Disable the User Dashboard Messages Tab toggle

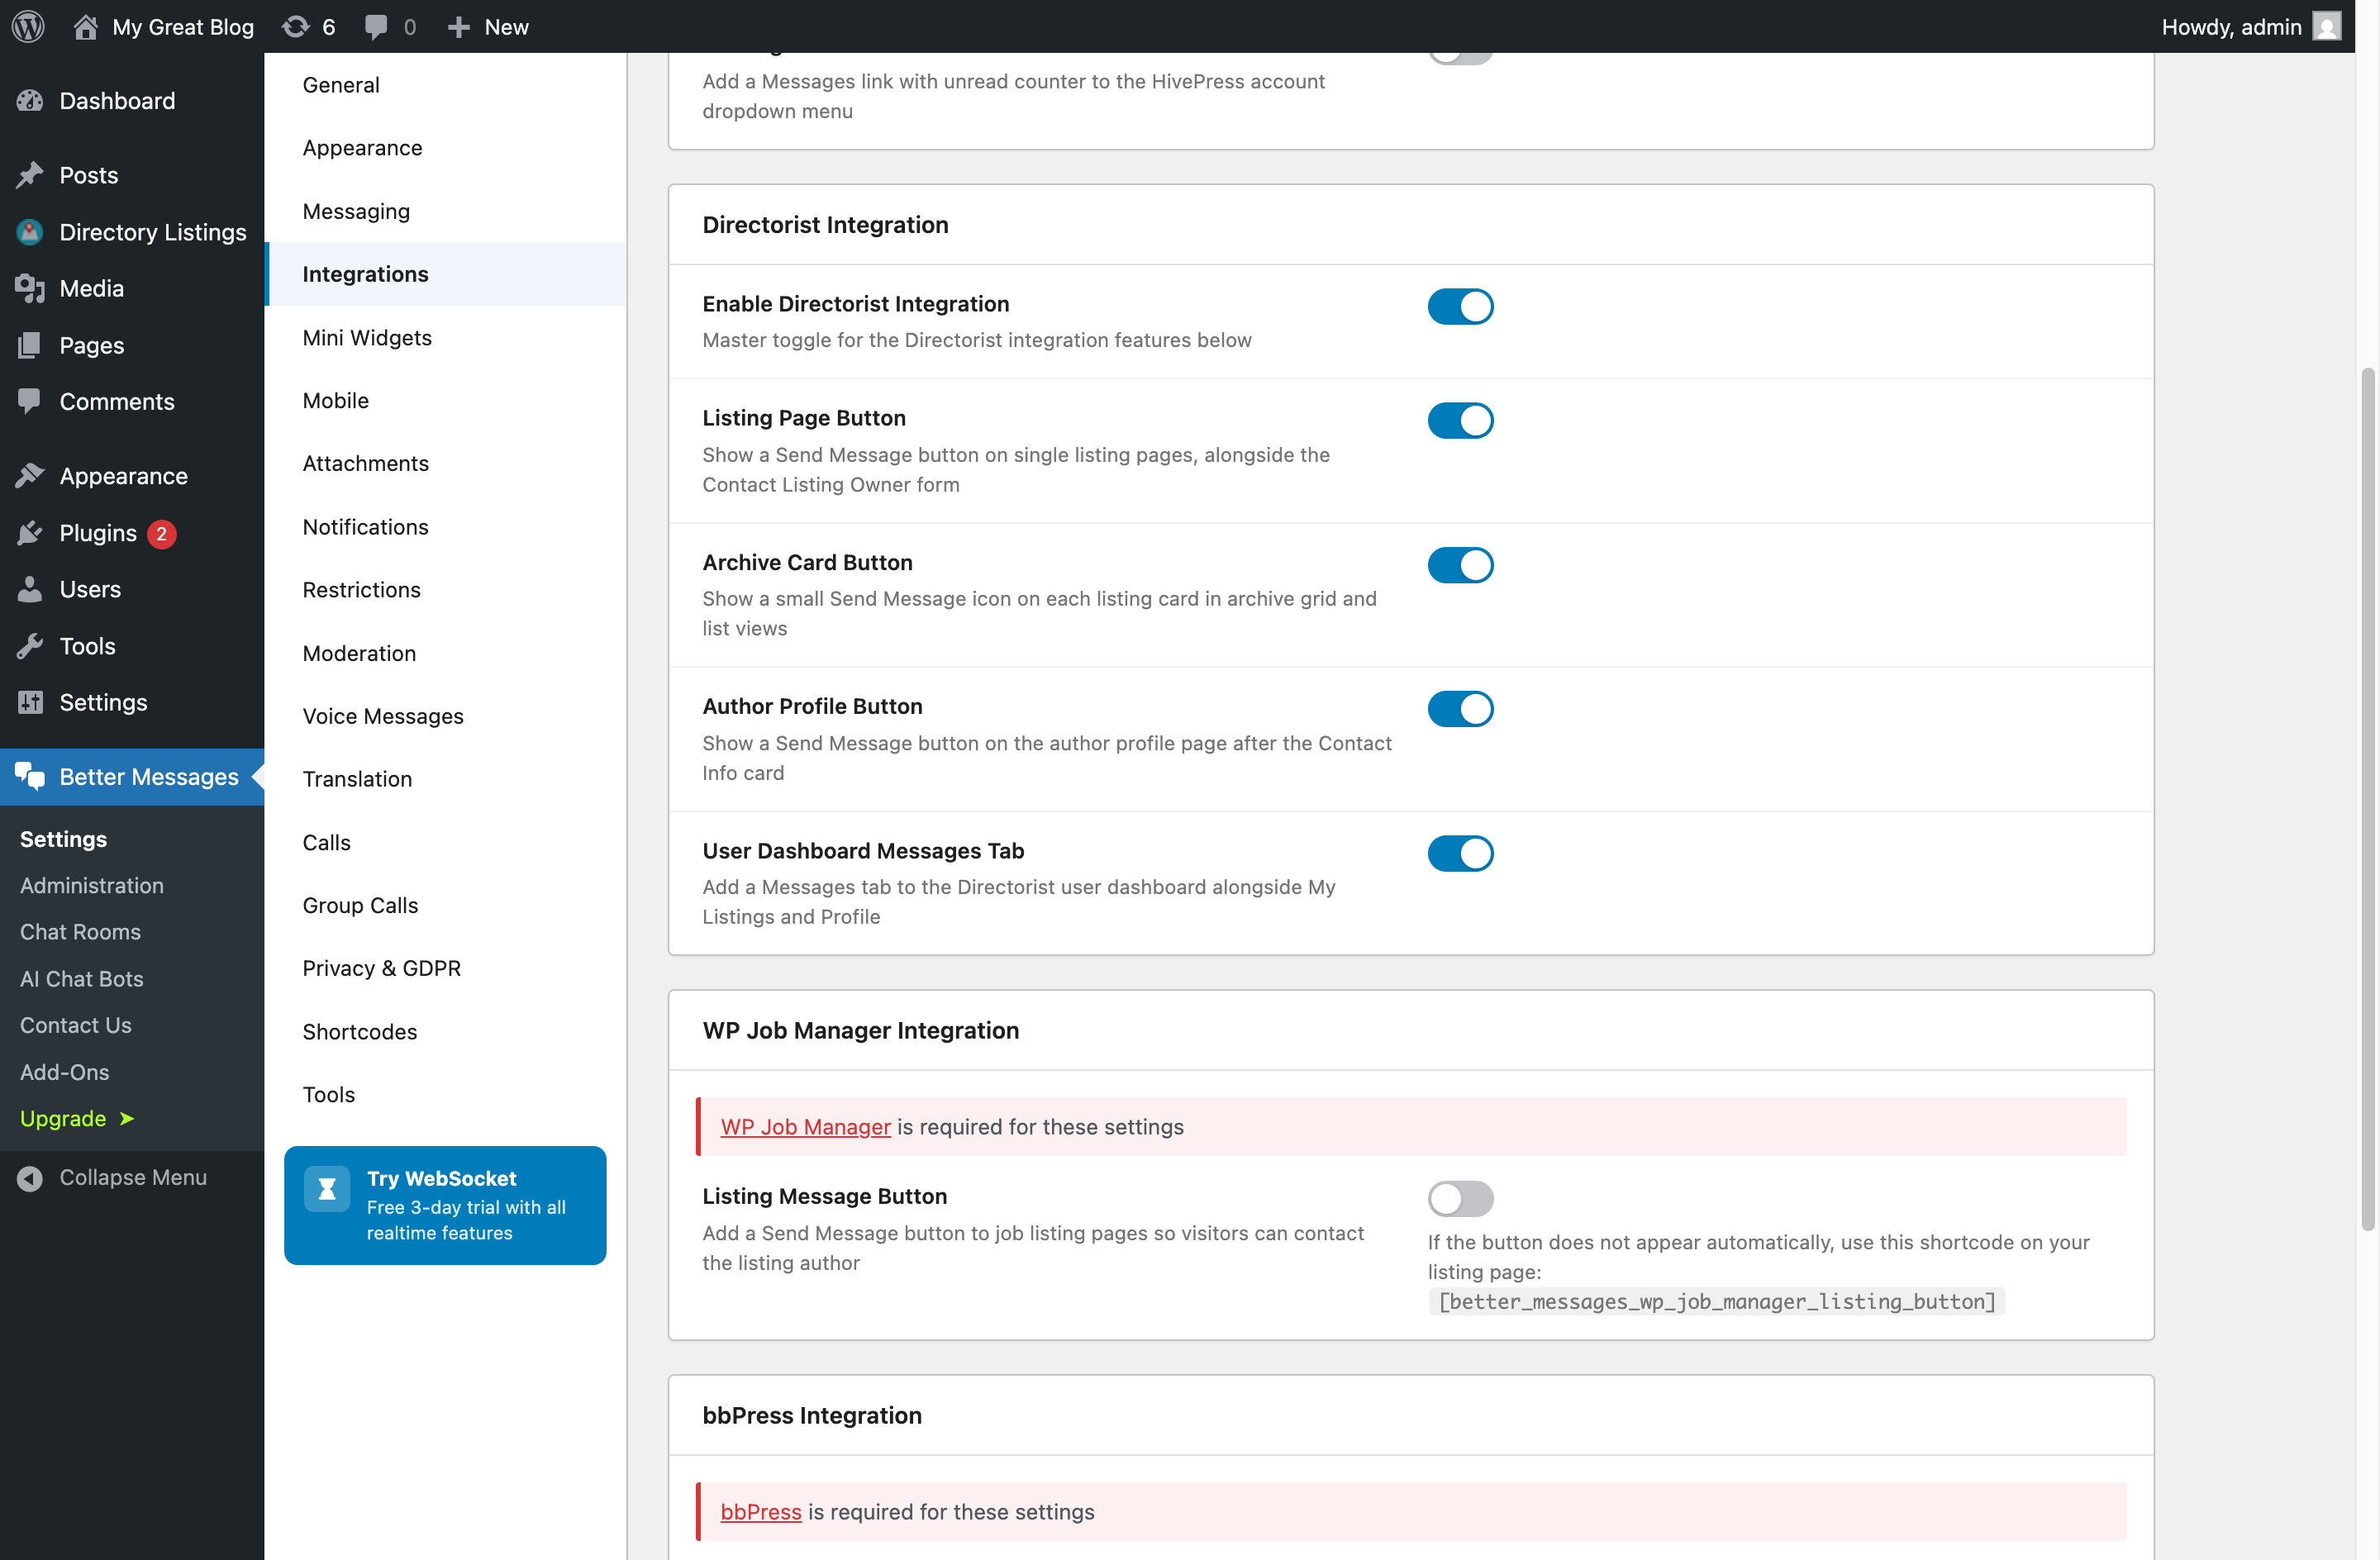1460,854
